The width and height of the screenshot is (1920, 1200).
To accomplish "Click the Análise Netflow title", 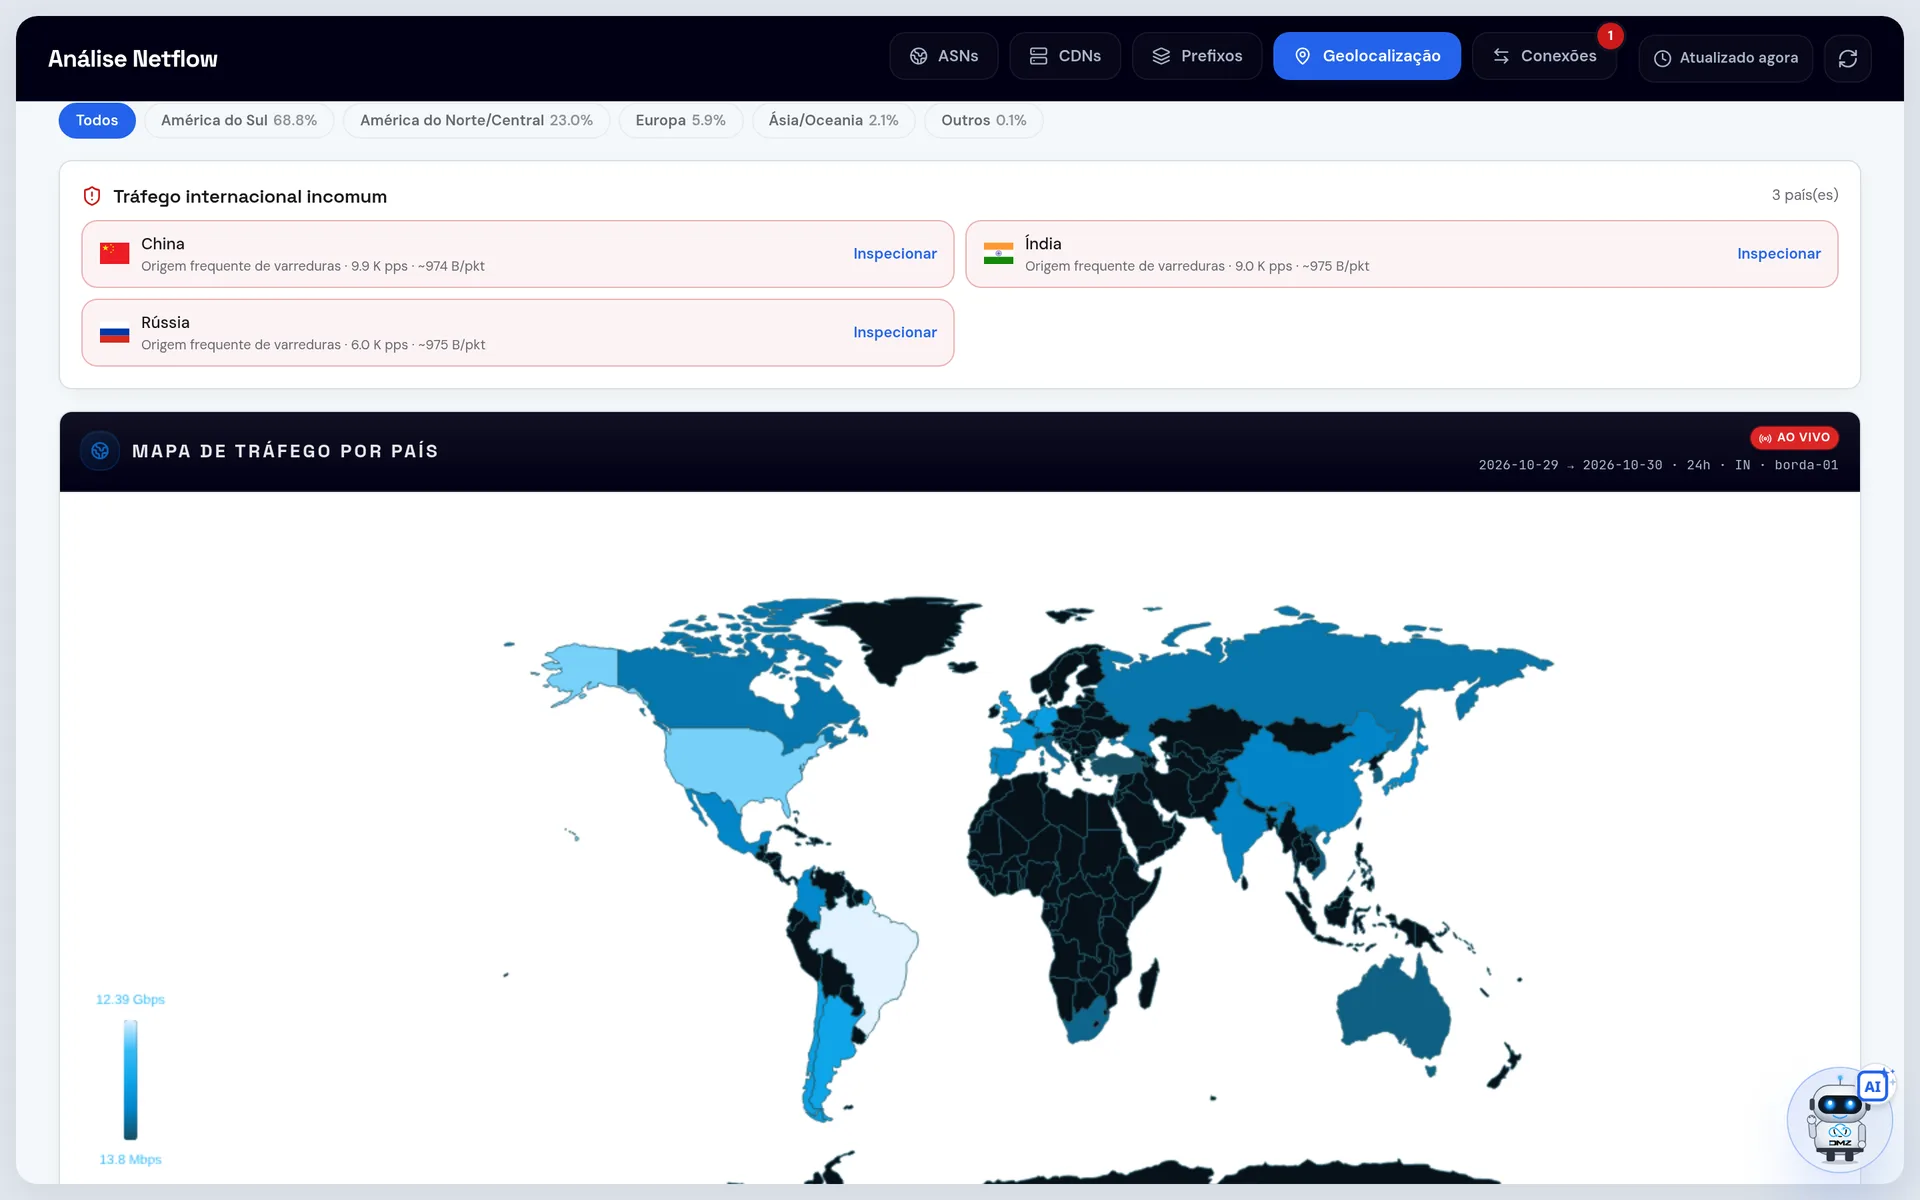I will coord(133,59).
